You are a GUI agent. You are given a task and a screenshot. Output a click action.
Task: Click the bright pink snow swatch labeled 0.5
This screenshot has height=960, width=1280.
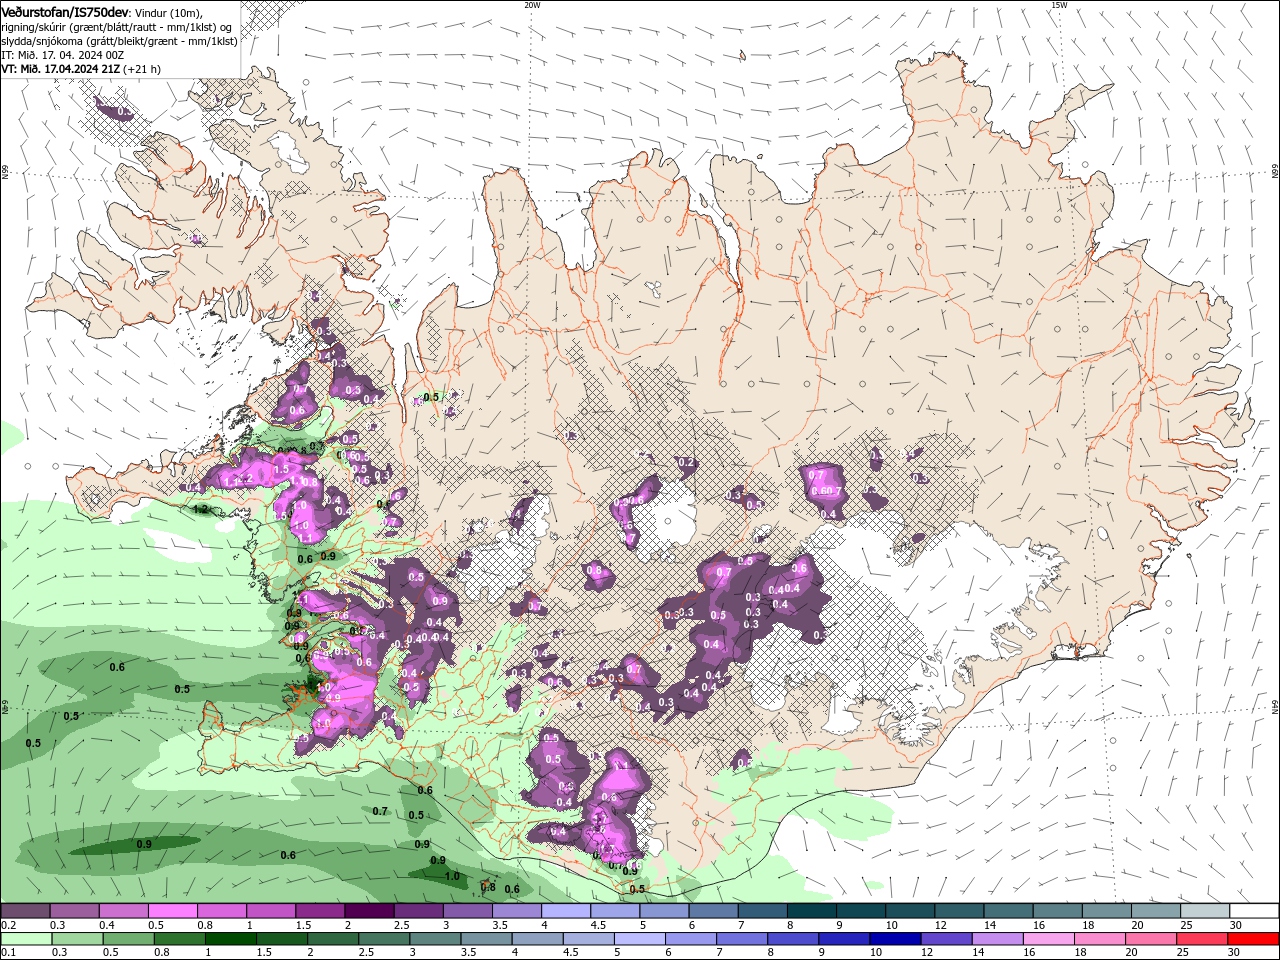click(x=171, y=911)
